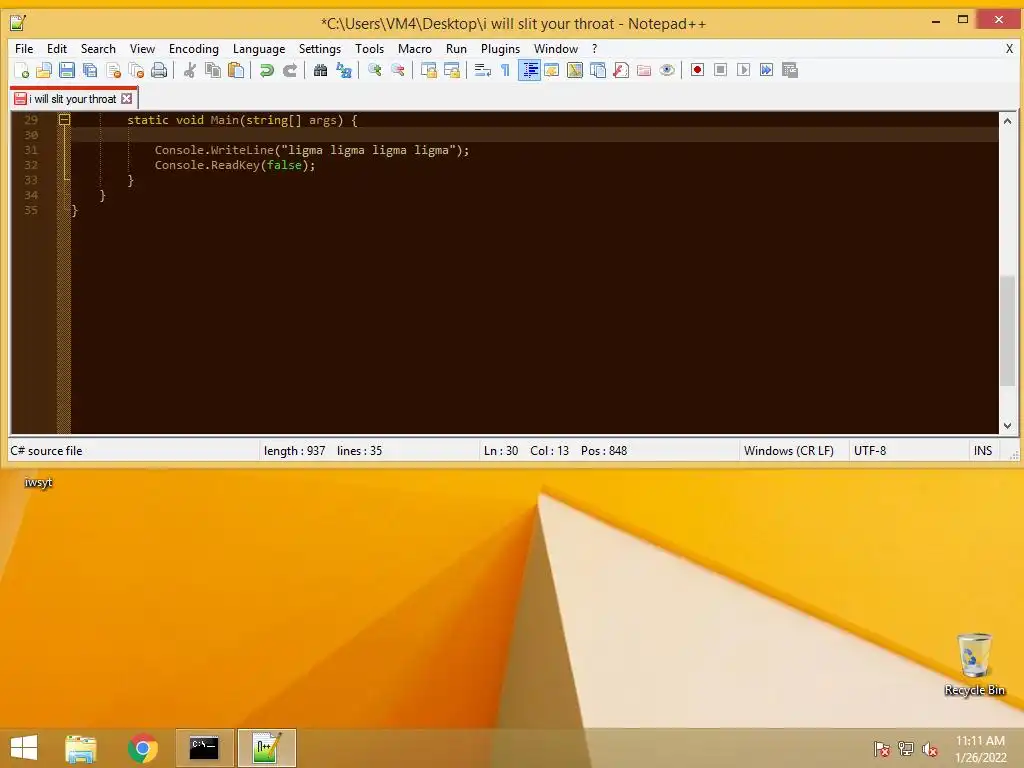Toggle synchronized vertical scrolling
1024x768 pixels.
click(x=428, y=70)
